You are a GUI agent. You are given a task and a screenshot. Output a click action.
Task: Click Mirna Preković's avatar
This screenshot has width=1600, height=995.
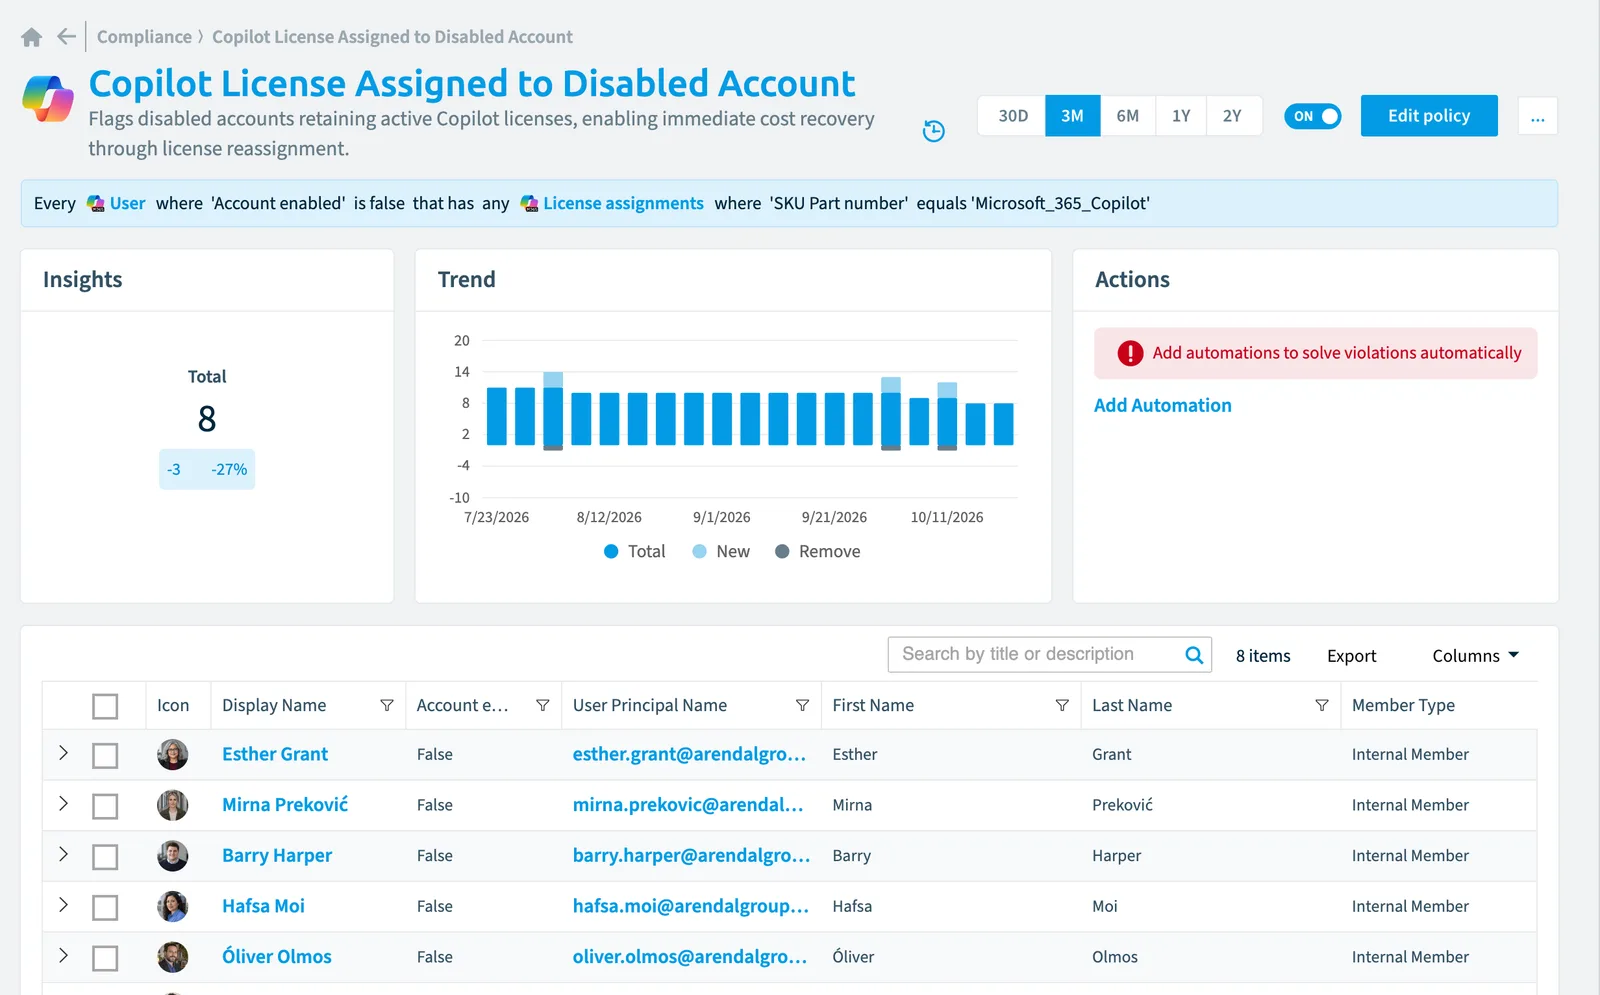[x=173, y=805]
